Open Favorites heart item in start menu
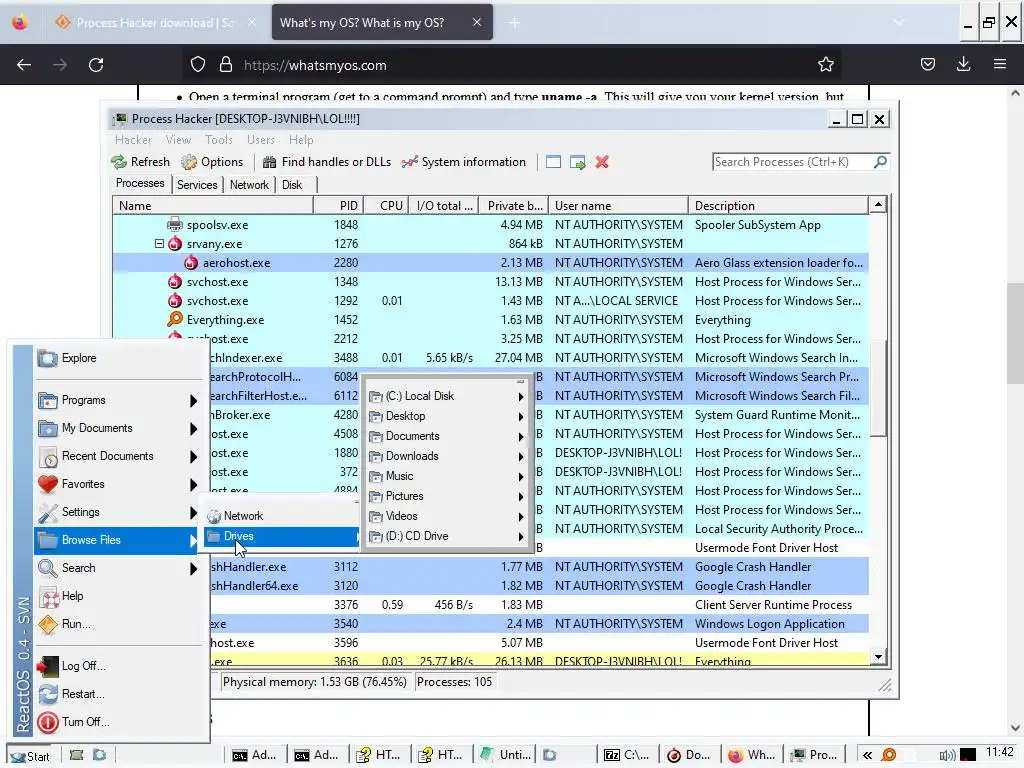 tap(118, 484)
